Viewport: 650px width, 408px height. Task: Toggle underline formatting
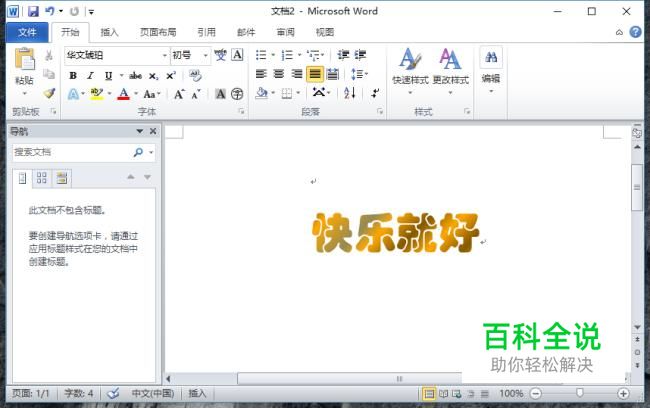108,75
